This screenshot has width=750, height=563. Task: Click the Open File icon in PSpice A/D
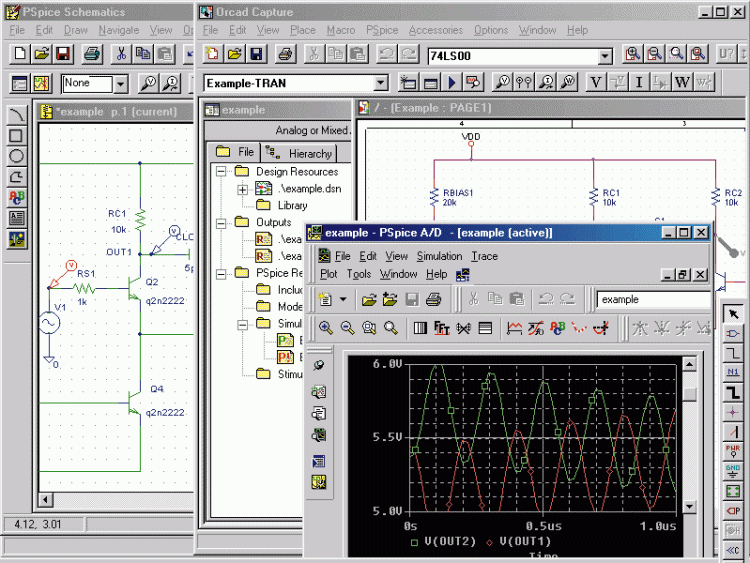[369, 299]
